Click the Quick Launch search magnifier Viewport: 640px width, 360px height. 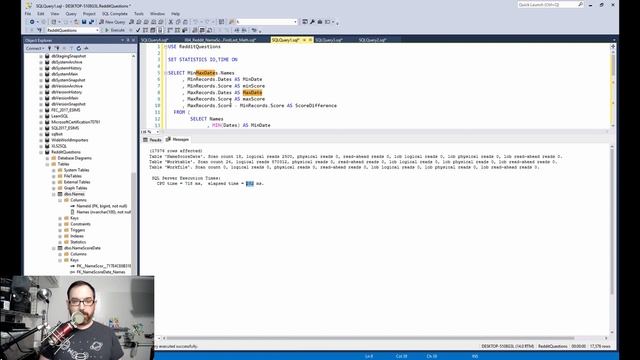580,4
